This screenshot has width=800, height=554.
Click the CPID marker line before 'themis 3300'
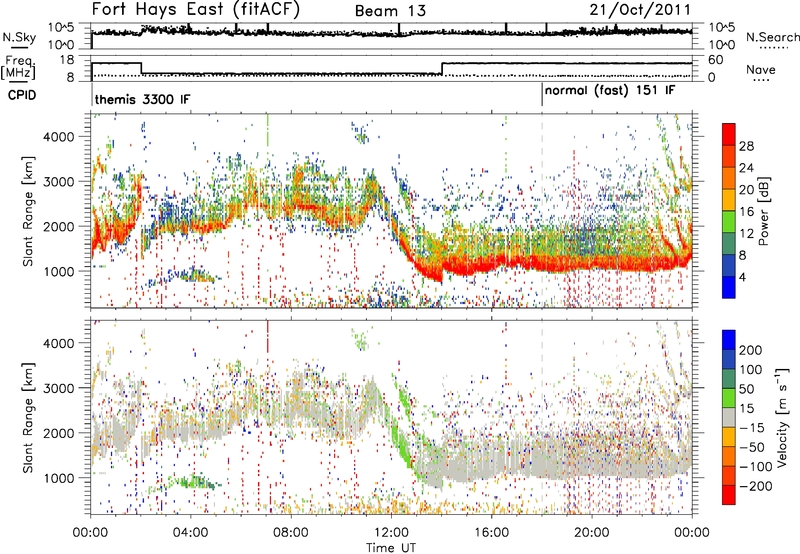tap(92, 94)
